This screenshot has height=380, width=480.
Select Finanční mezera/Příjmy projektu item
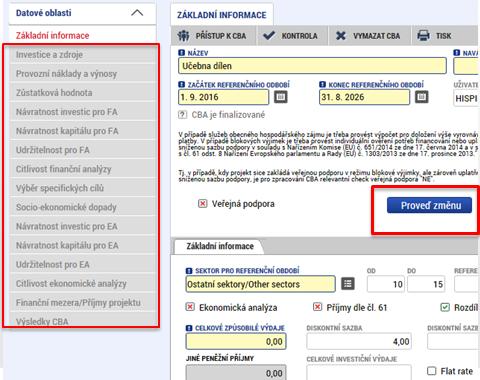pos(83,302)
